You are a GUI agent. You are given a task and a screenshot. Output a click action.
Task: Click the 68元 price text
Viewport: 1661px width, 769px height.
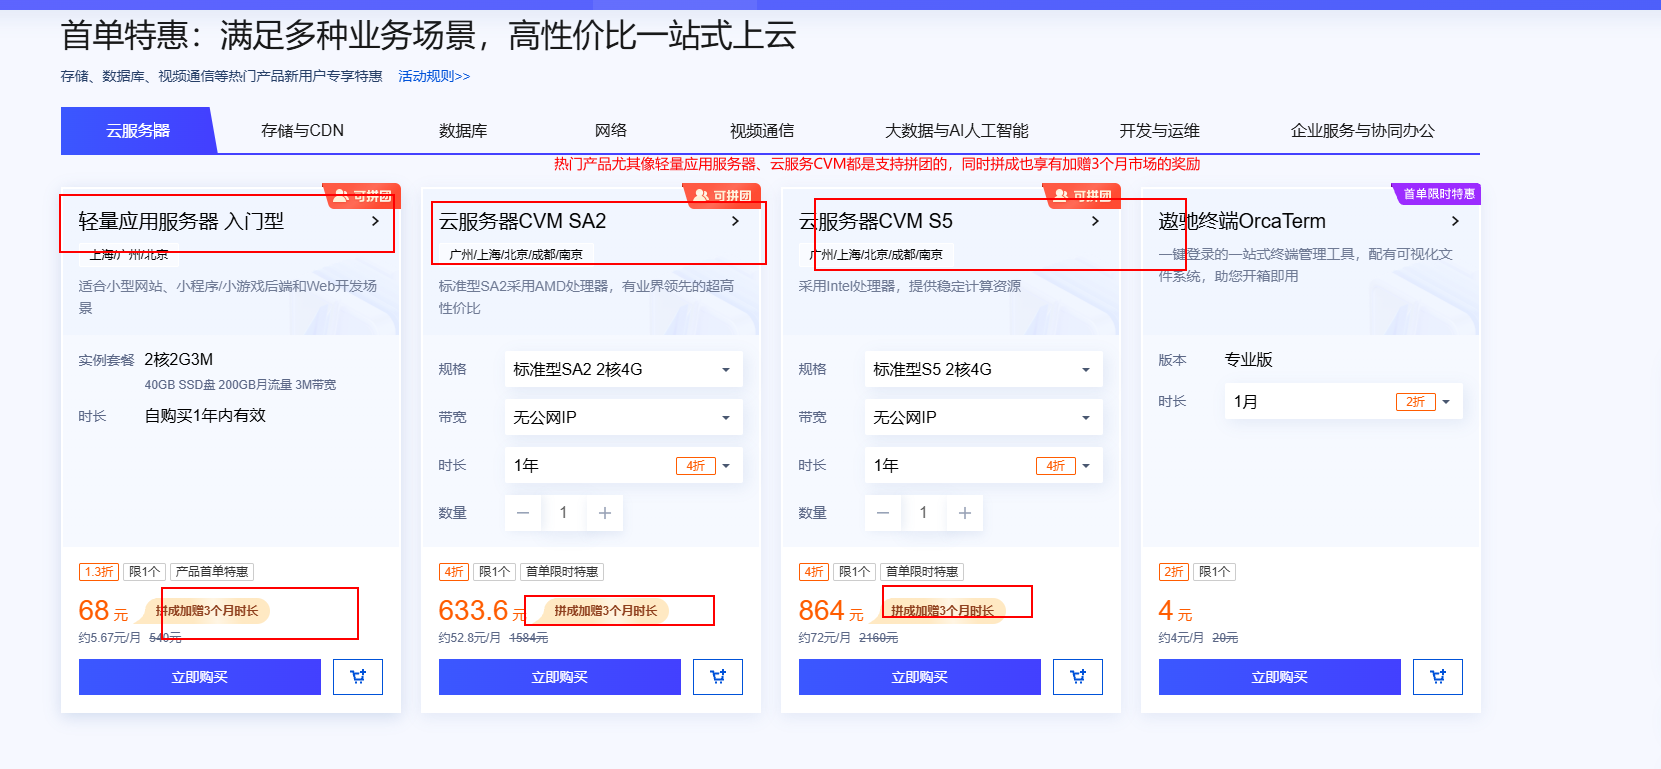pyautogui.click(x=104, y=611)
